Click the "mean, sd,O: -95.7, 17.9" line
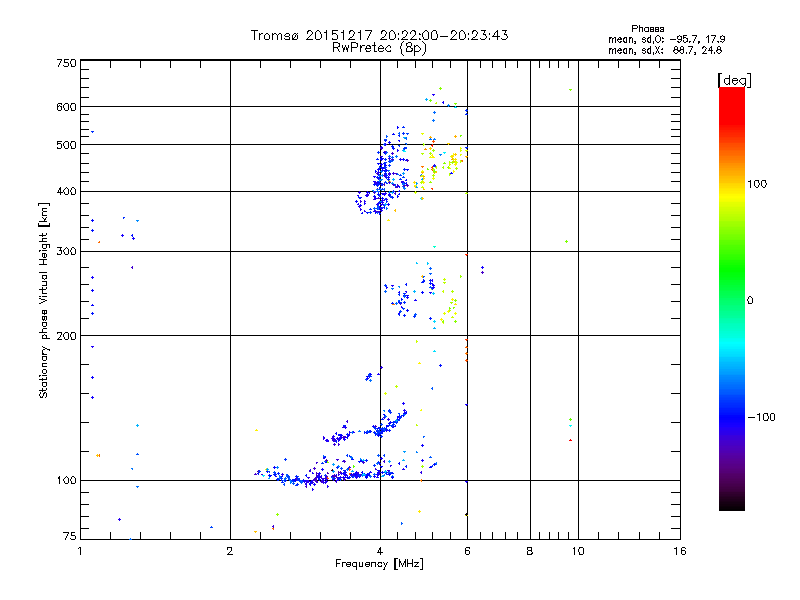The image size is (800, 600). click(666, 39)
